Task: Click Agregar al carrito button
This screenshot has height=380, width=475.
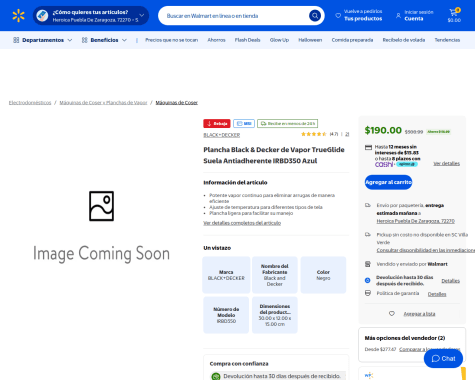Action: click(388, 182)
